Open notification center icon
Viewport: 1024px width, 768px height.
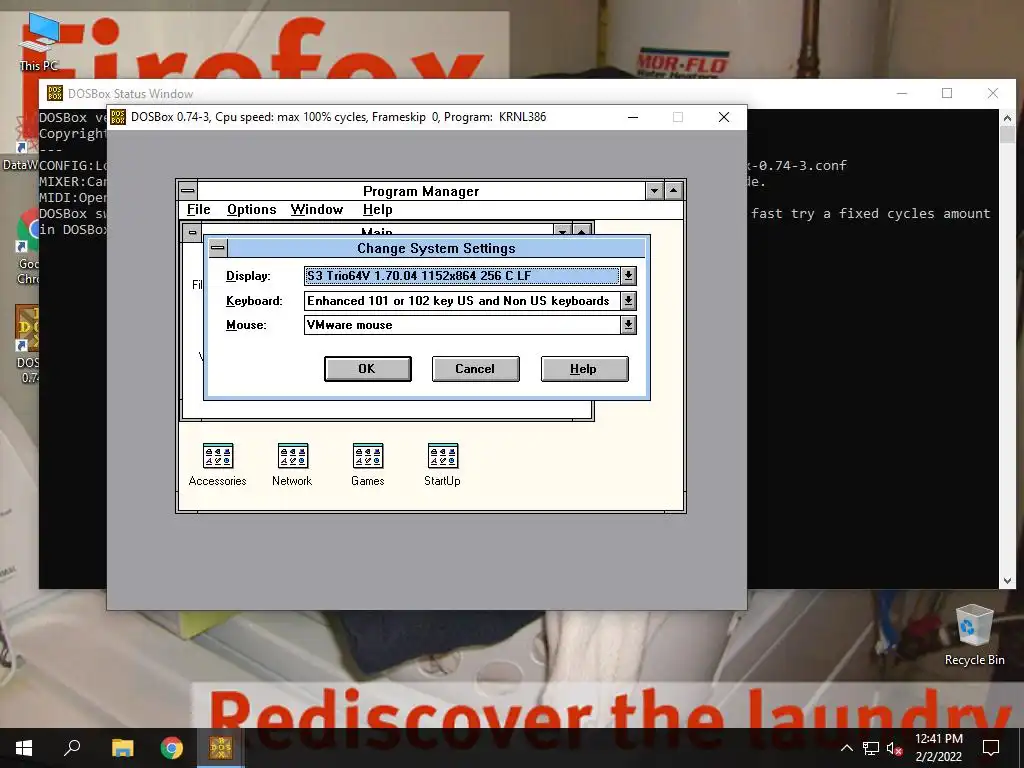pyautogui.click(x=991, y=748)
